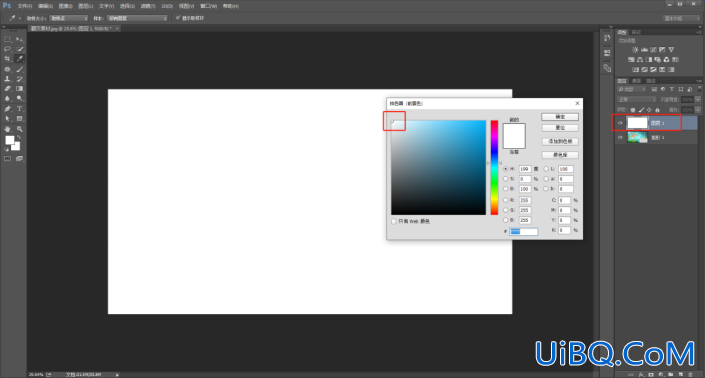Open the workspace switcher dropdown
The width and height of the screenshot is (705, 378).
pos(682,18)
